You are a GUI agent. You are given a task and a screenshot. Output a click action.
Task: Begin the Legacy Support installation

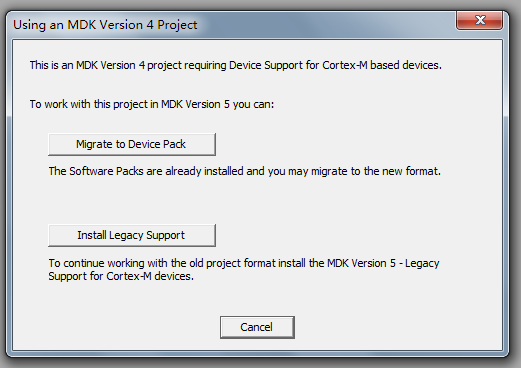132,235
